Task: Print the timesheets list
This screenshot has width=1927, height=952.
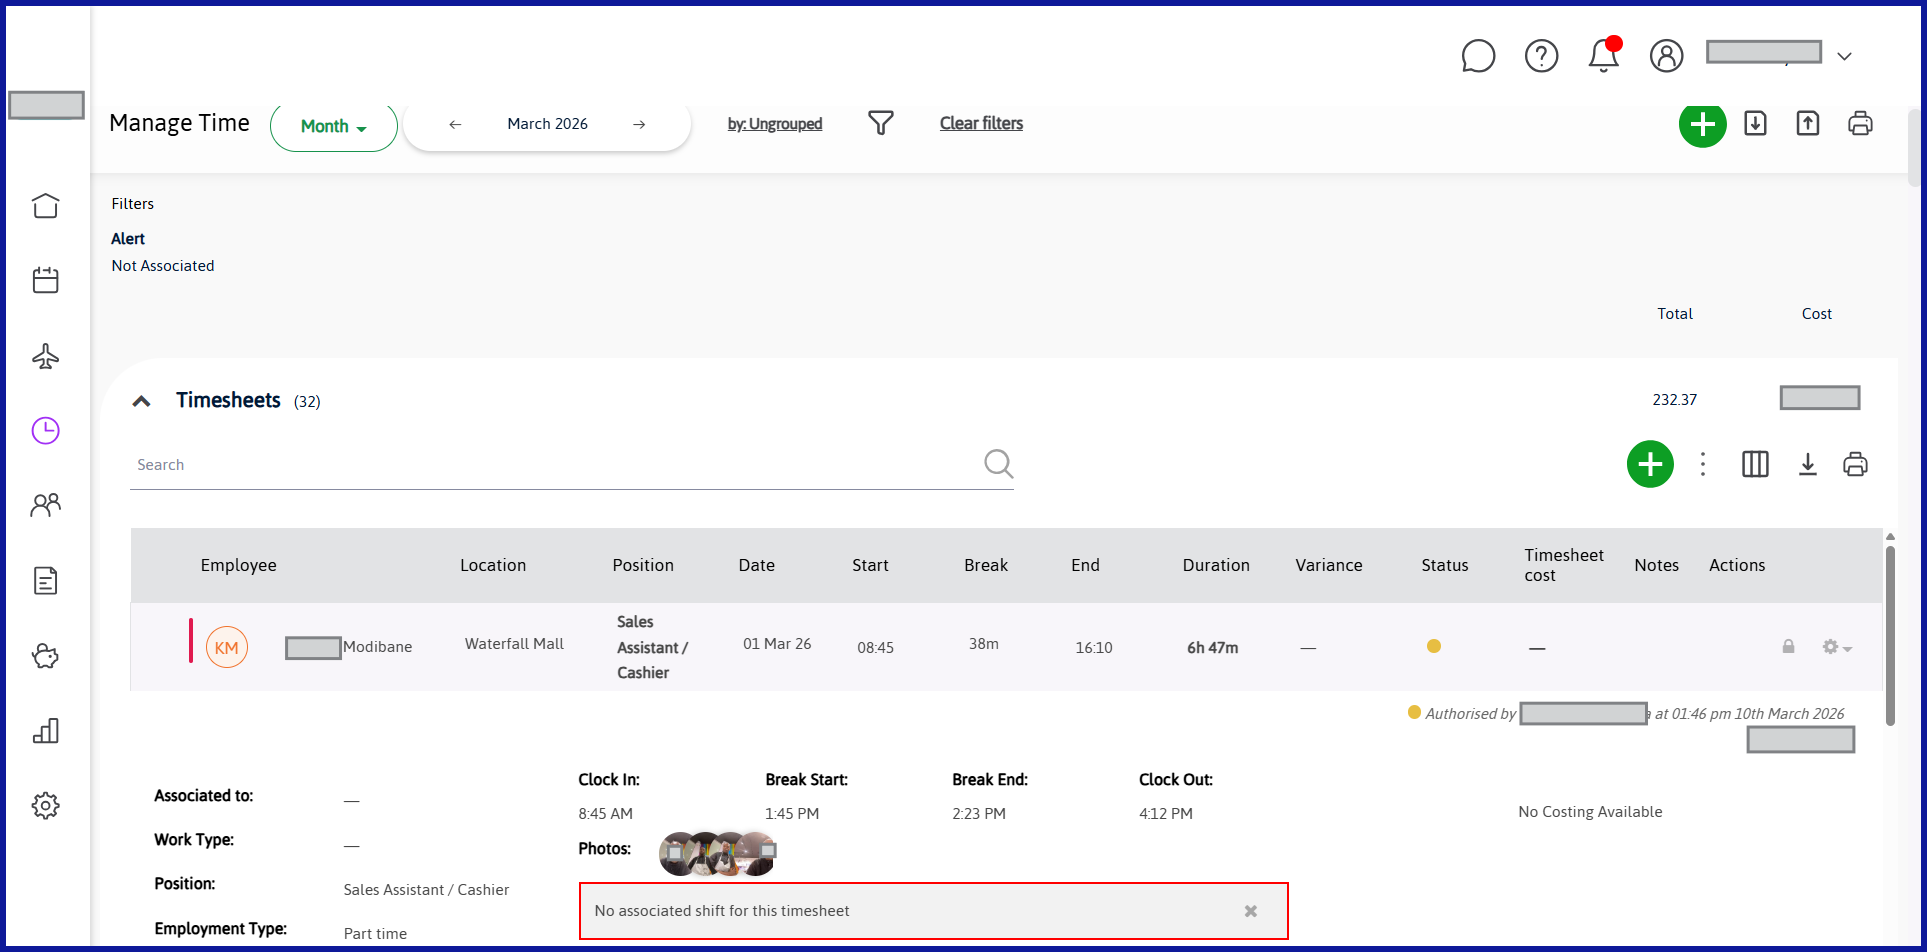Action: [x=1855, y=464]
